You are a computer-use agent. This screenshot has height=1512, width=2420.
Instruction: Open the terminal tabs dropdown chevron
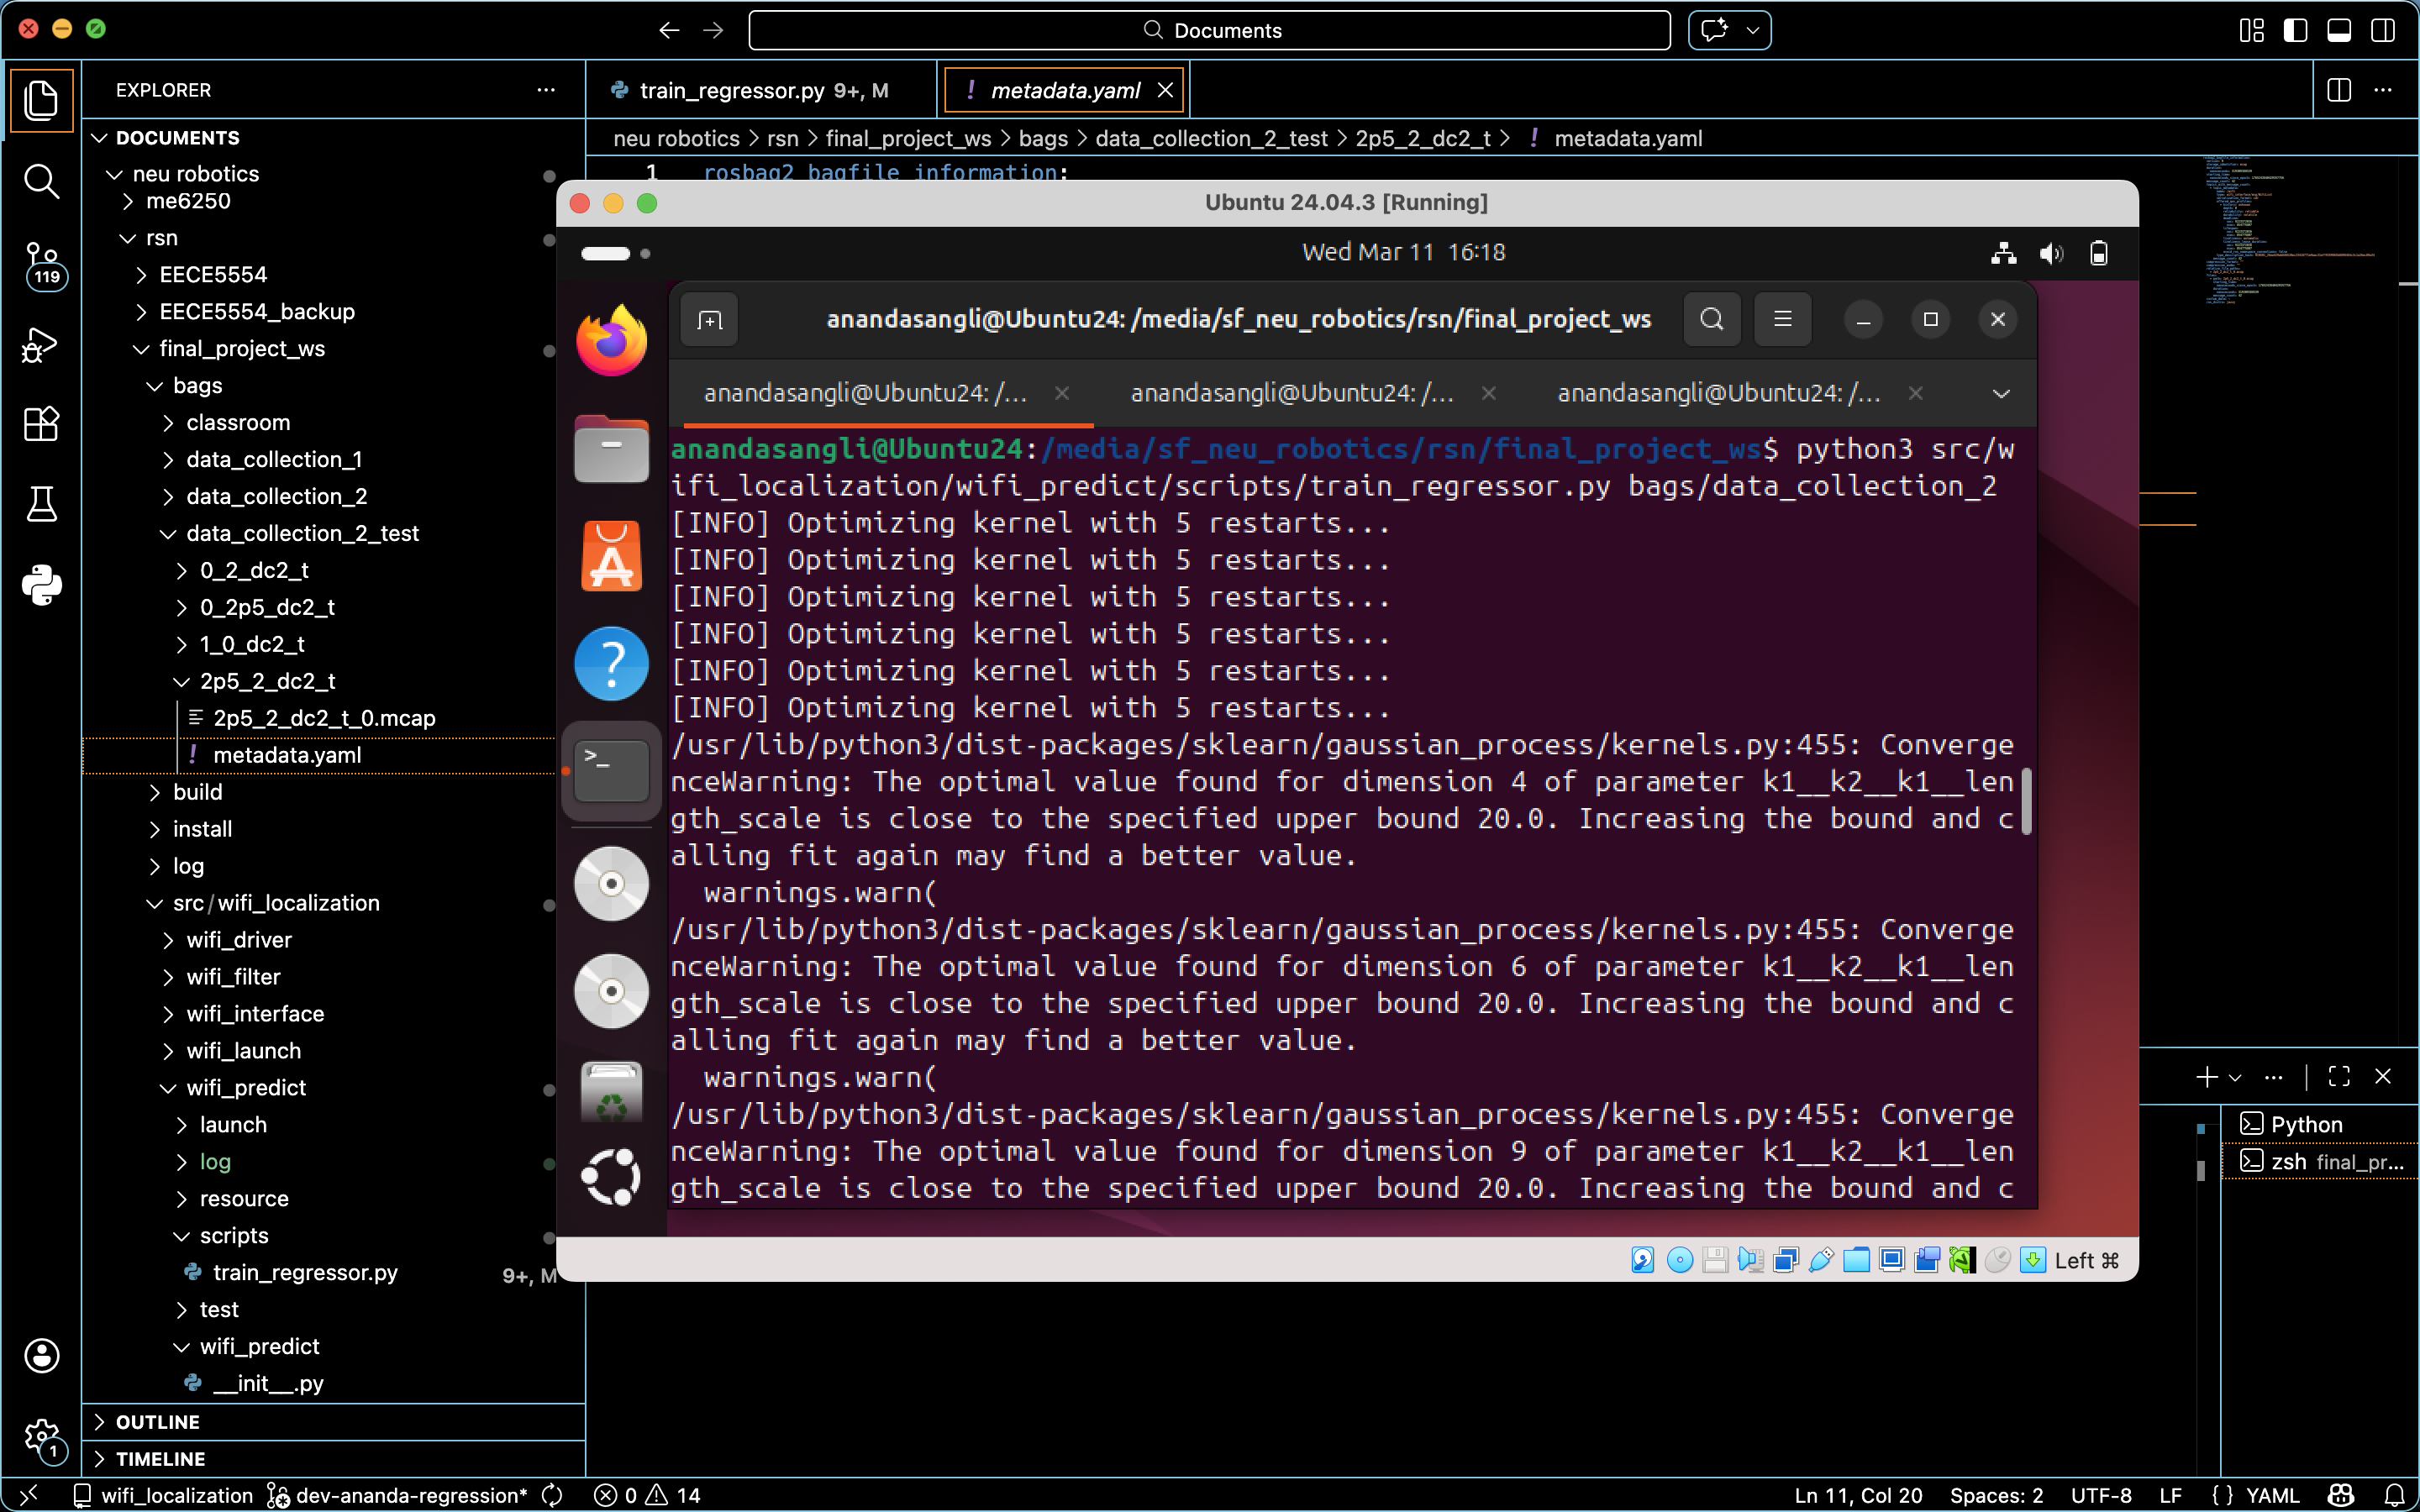coord(2000,394)
